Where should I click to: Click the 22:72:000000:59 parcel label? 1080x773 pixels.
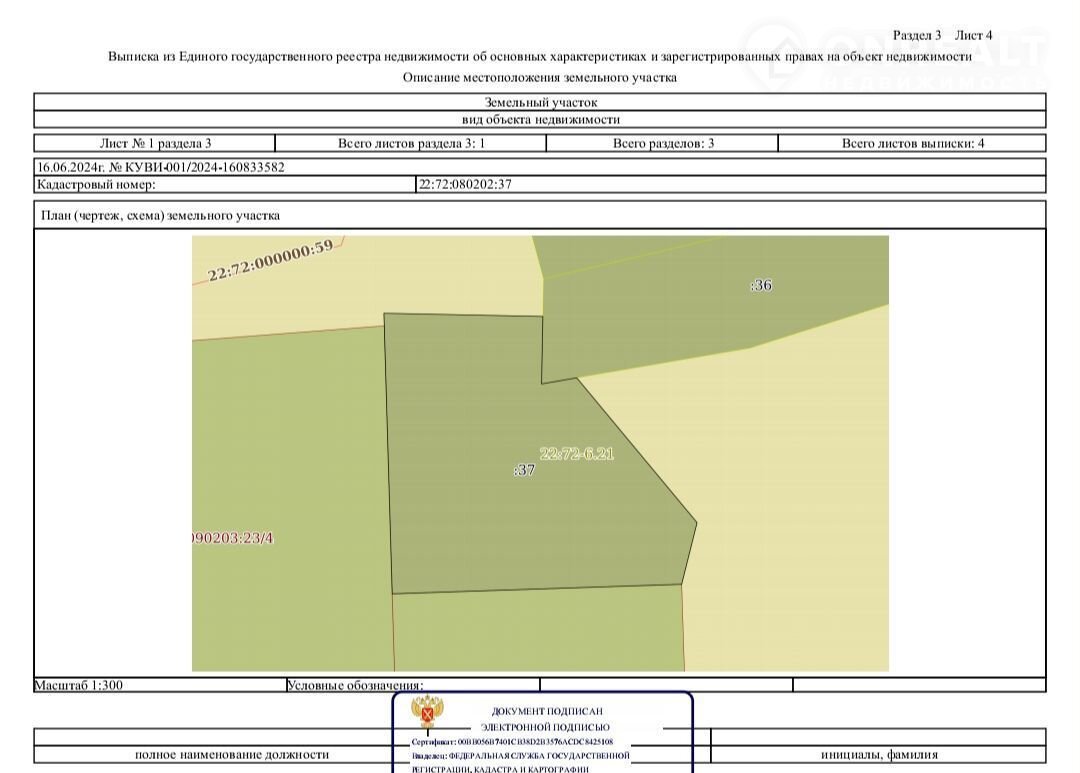[x=270, y=261]
